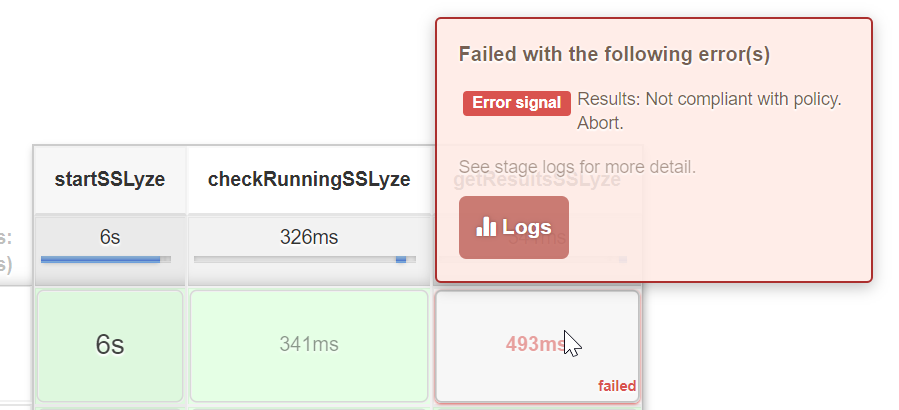The height and width of the screenshot is (410, 899).
Task: Open the Logs button in error popup
Action: (514, 227)
